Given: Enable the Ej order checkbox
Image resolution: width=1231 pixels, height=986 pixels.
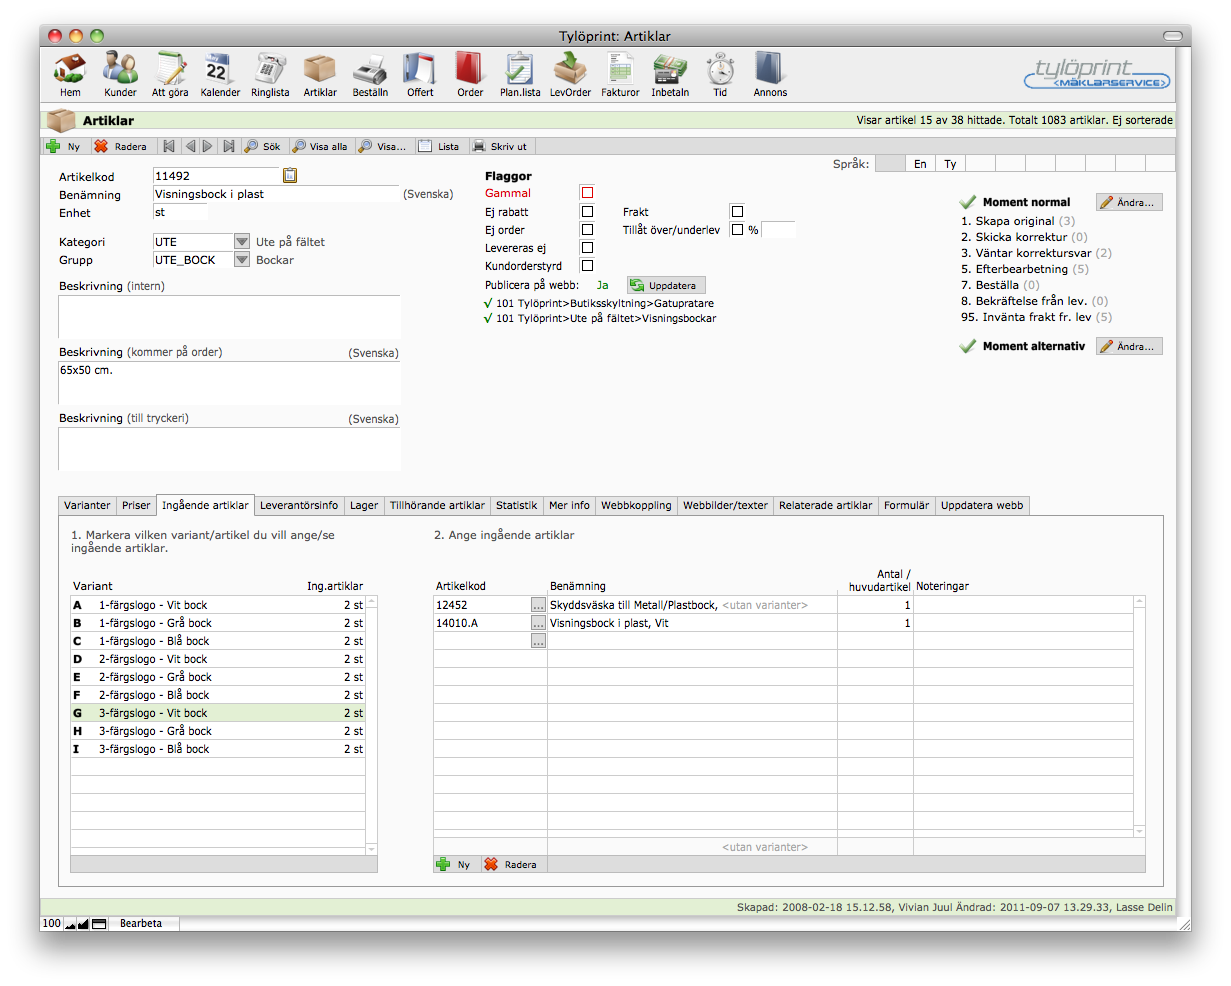Looking at the screenshot, I should (x=587, y=230).
